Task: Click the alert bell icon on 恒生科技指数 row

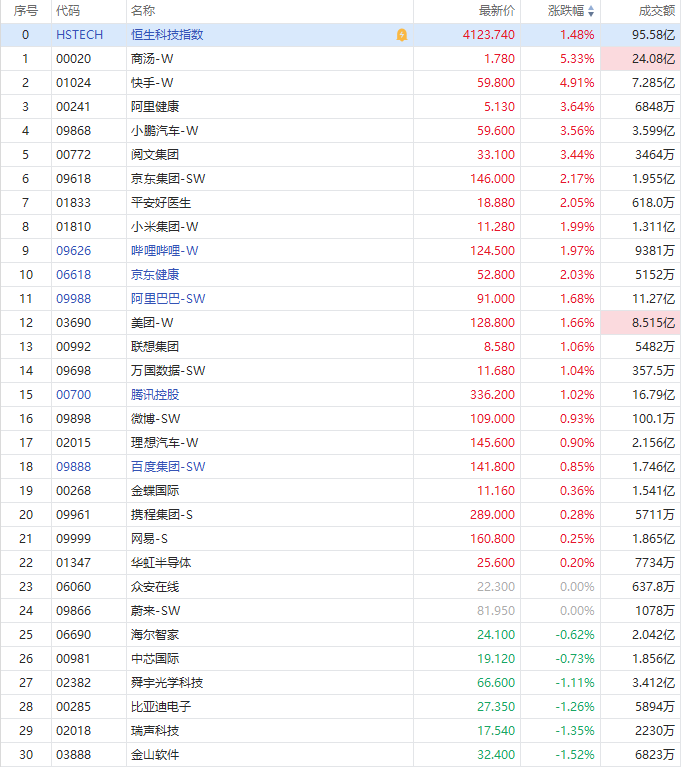Action: pos(402,35)
